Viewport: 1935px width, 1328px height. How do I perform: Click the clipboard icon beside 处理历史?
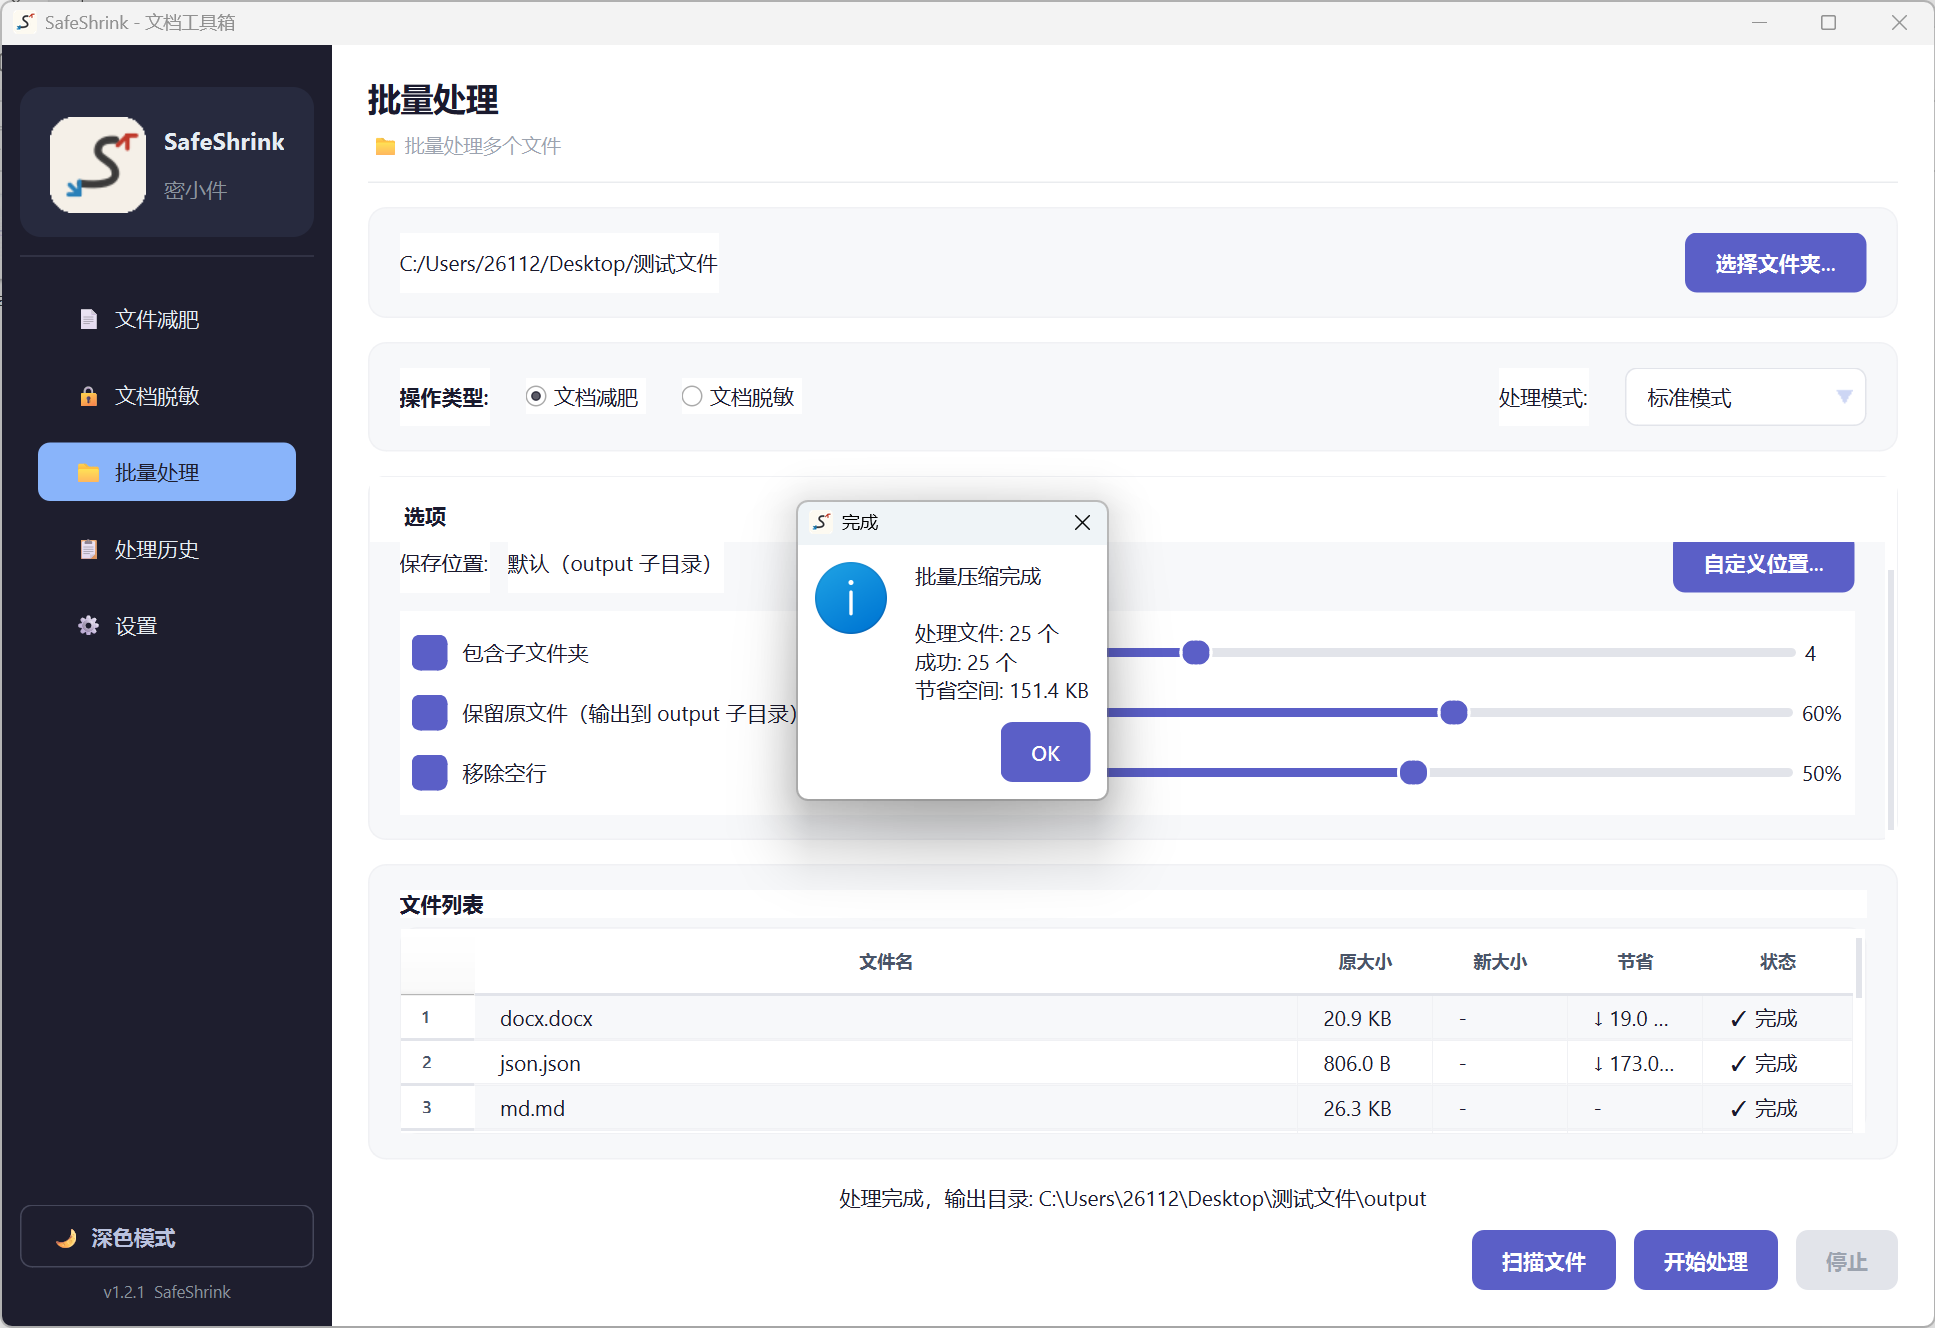(x=89, y=549)
